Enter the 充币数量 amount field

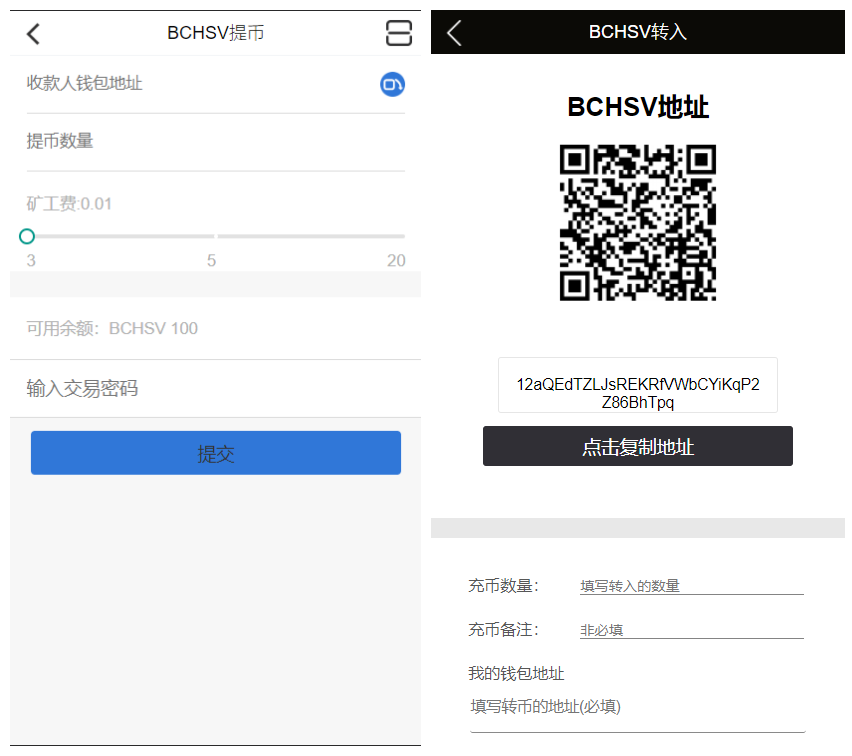point(691,586)
